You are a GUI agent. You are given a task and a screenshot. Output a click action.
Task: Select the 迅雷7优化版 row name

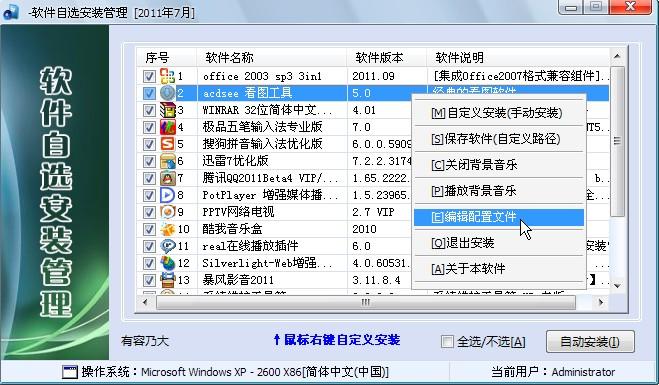(x=235, y=161)
